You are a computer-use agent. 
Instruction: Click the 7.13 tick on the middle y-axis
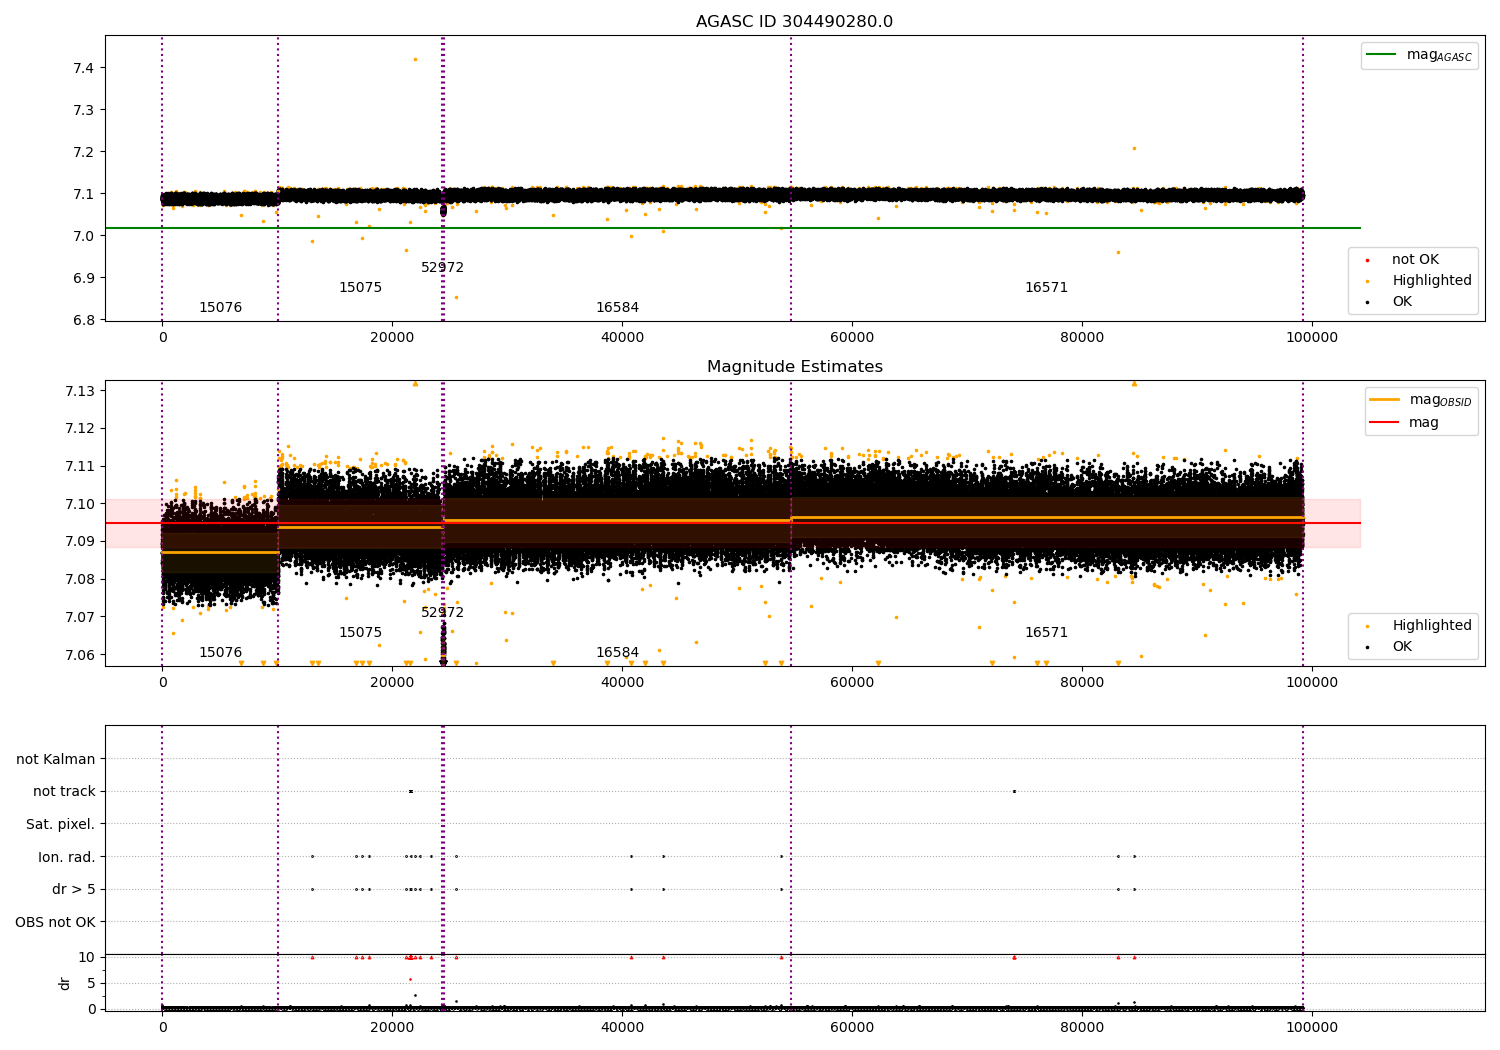pos(80,391)
